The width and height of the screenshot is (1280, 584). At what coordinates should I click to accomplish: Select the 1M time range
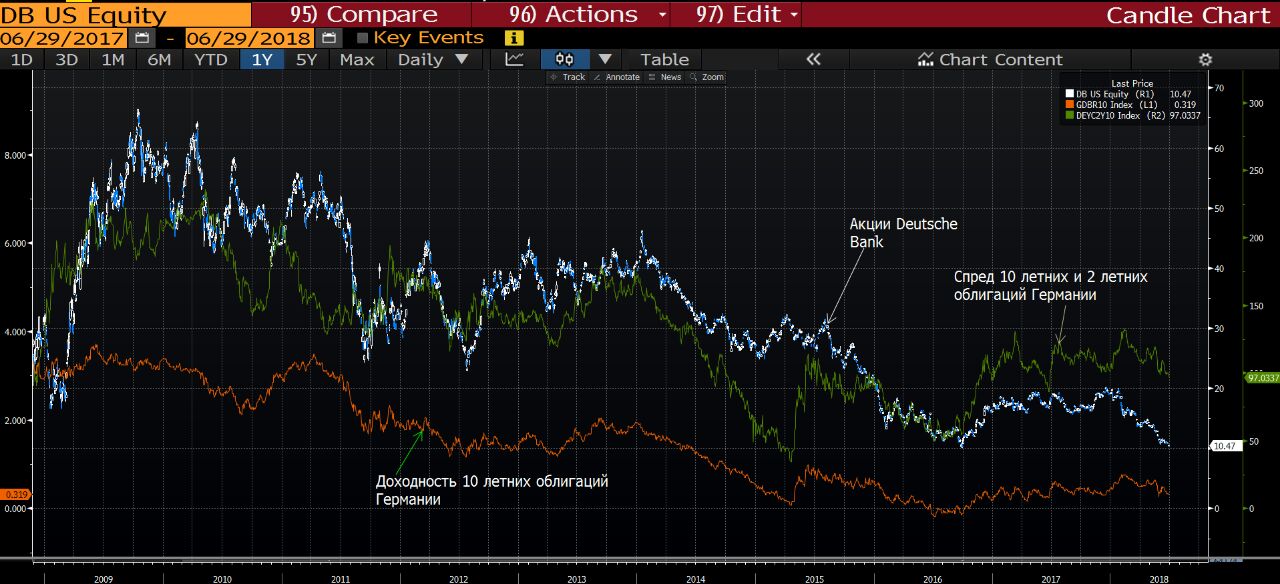pos(113,59)
